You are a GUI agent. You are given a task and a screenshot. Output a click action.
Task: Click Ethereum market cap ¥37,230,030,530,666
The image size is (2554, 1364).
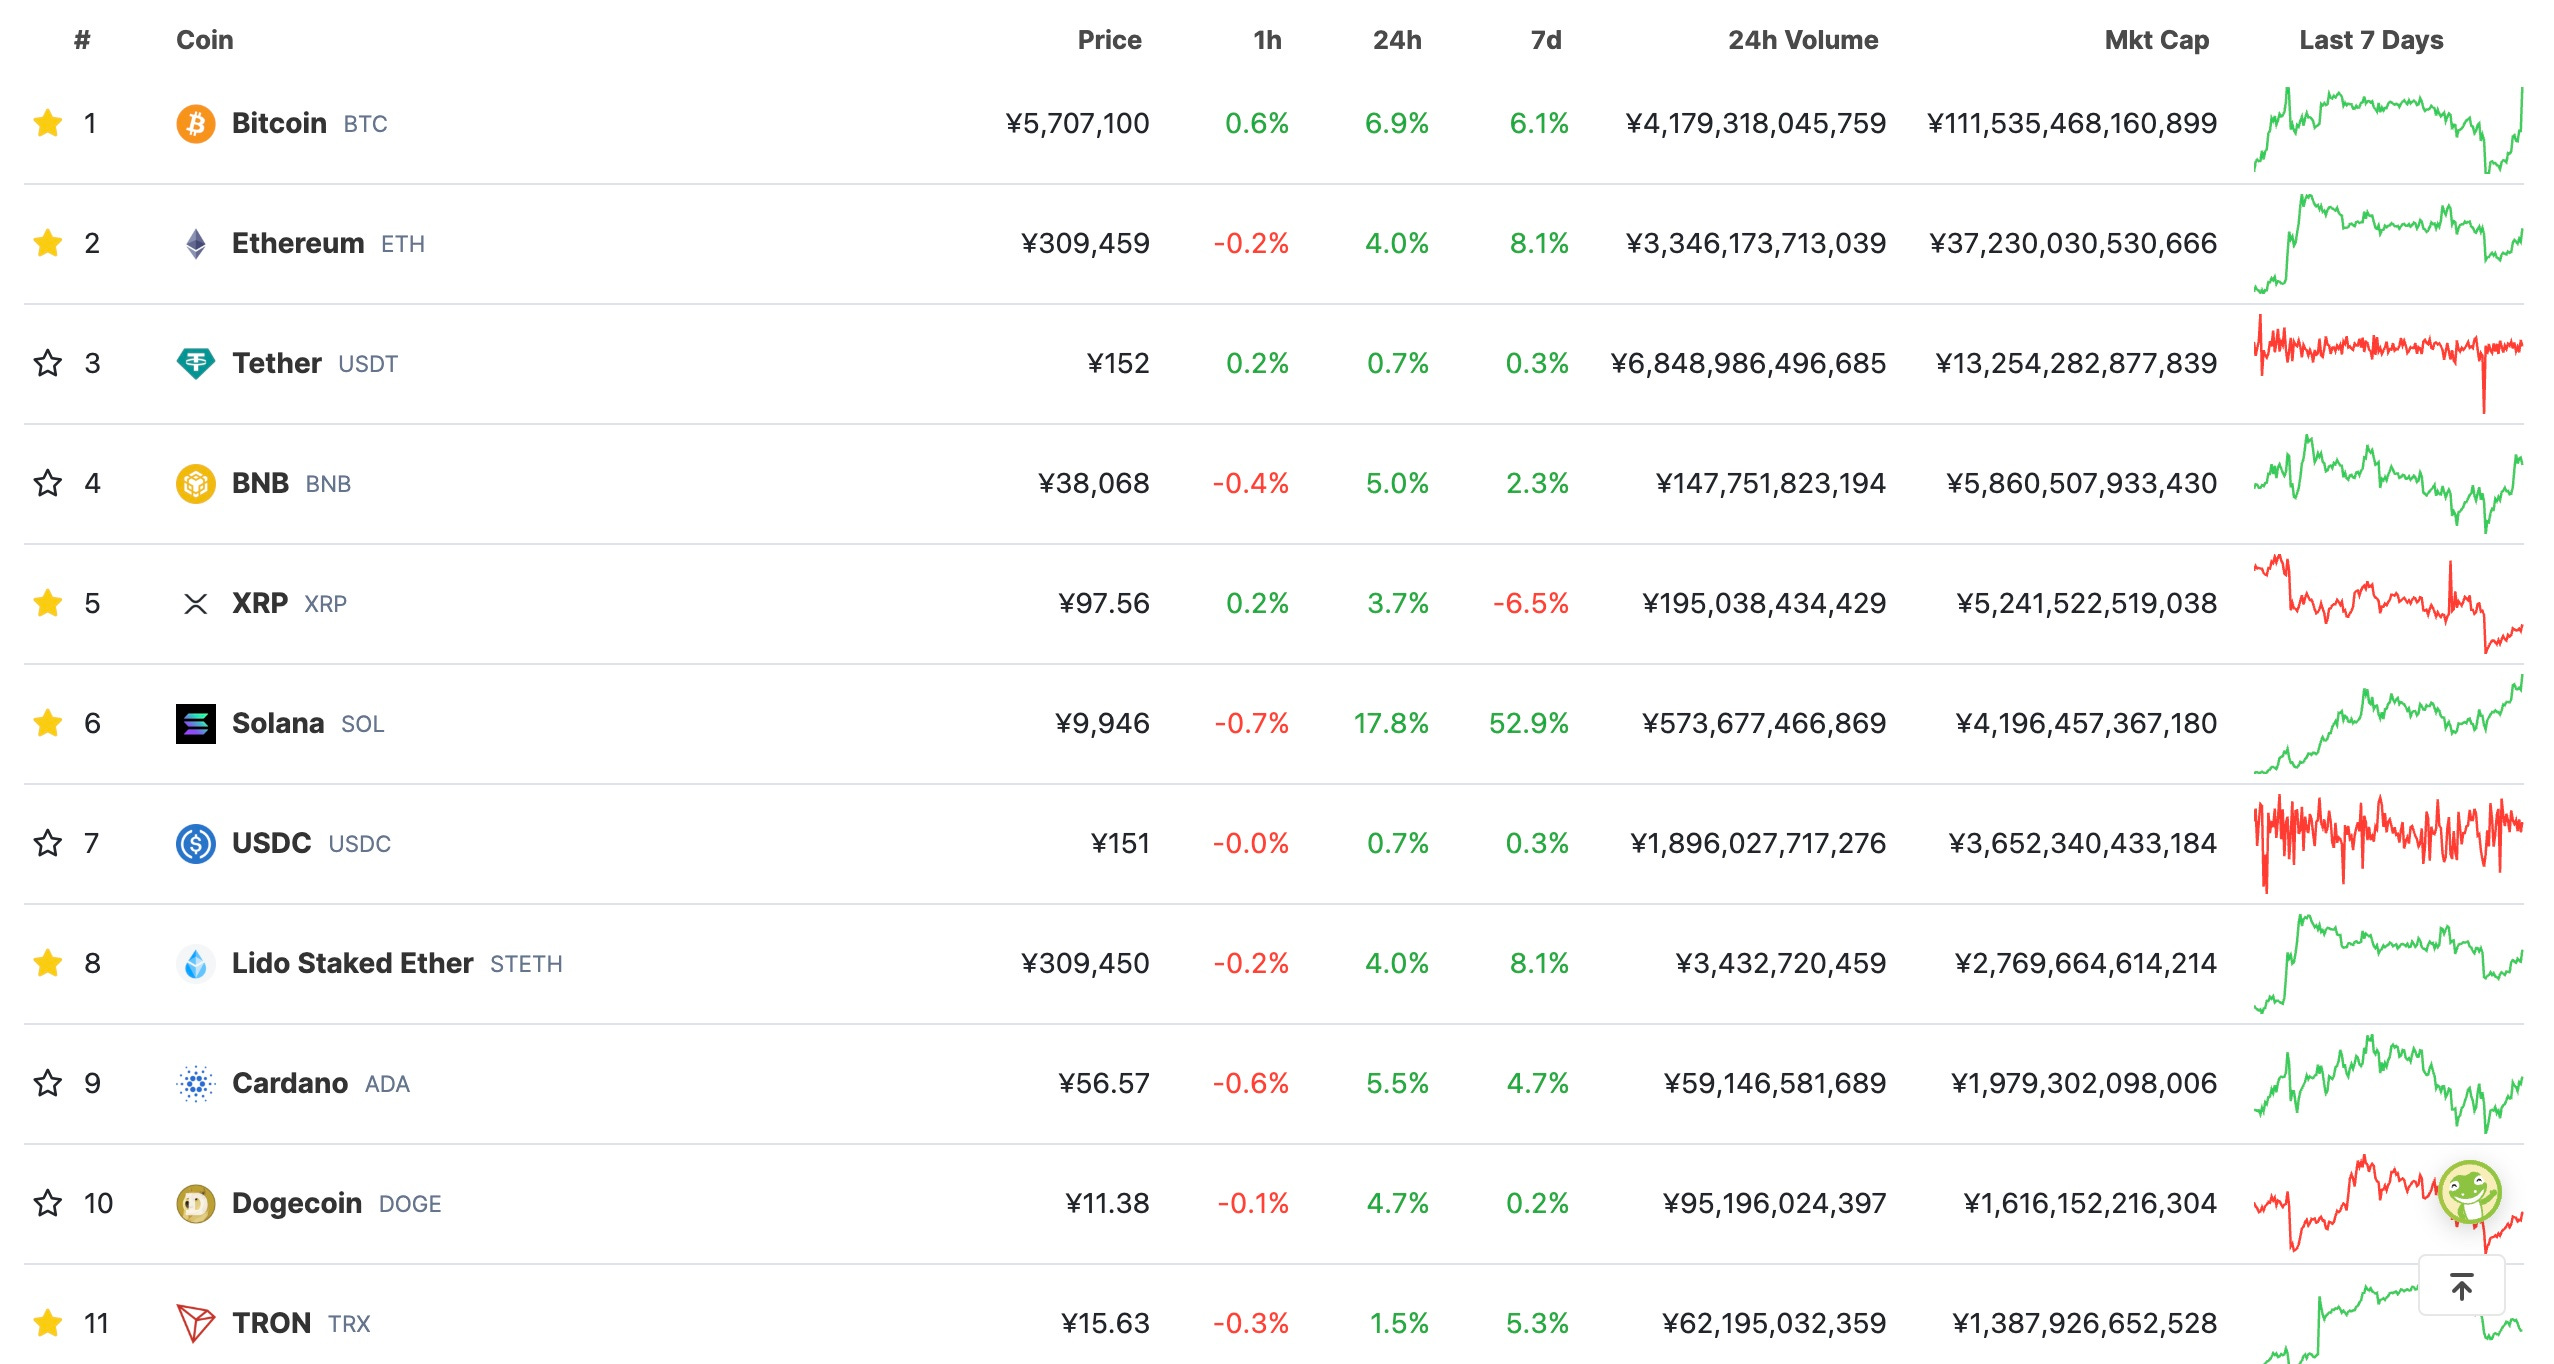[2073, 243]
